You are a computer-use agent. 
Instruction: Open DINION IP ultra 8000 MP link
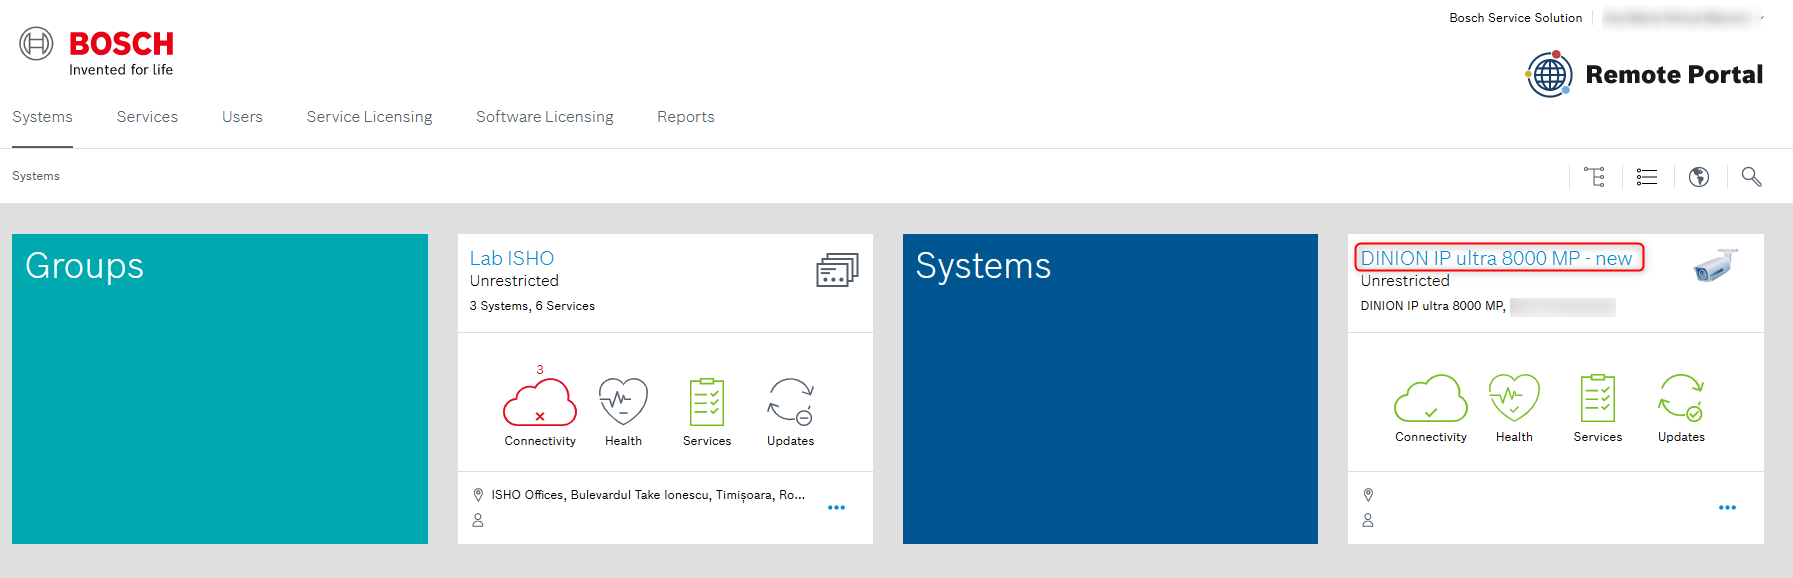(1496, 258)
